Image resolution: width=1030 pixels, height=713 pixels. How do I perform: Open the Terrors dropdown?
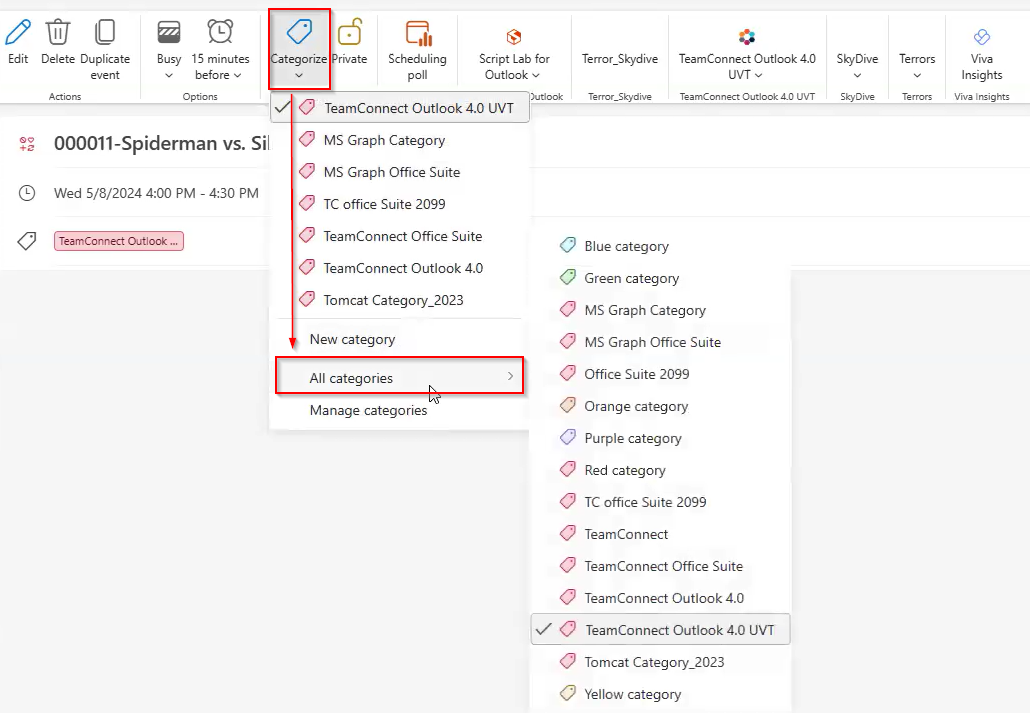click(917, 76)
